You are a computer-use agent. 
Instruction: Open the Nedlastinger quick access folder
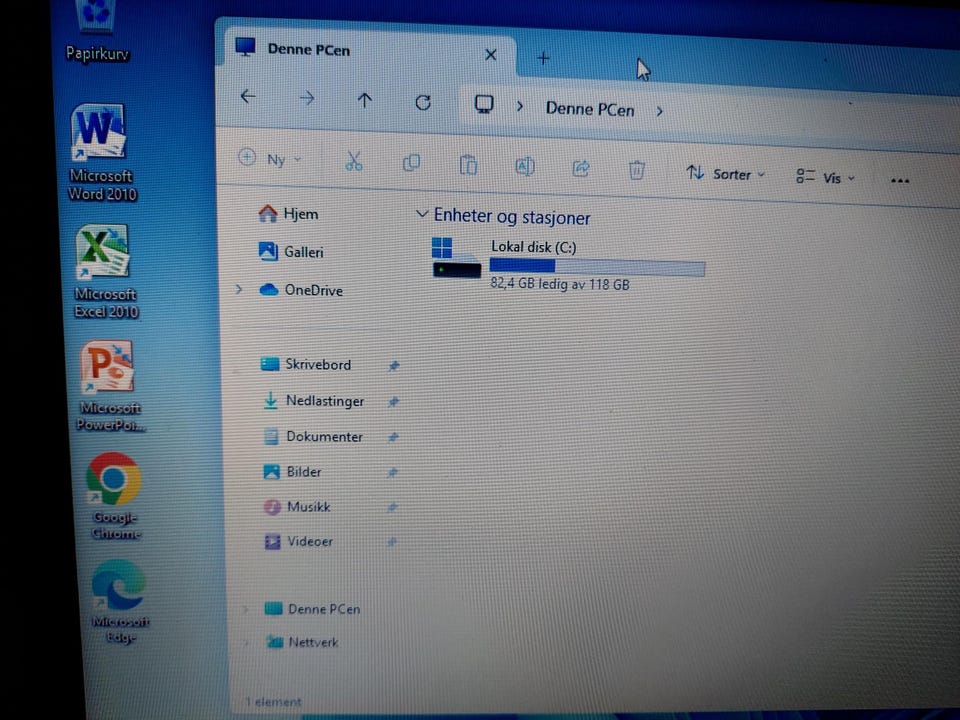click(x=313, y=401)
